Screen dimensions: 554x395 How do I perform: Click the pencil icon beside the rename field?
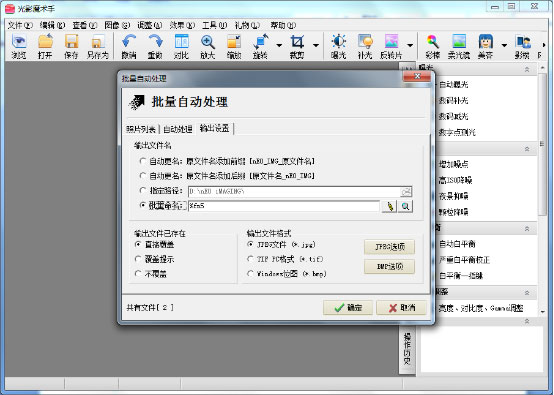click(x=390, y=206)
